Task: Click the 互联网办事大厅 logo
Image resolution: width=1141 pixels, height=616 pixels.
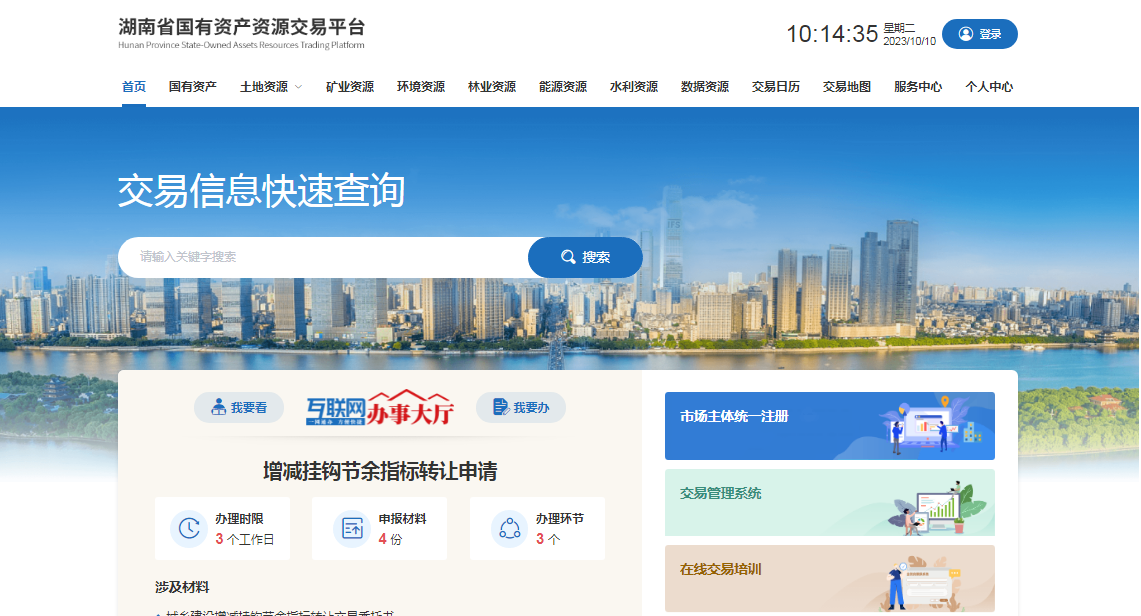Action: [380, 408]
